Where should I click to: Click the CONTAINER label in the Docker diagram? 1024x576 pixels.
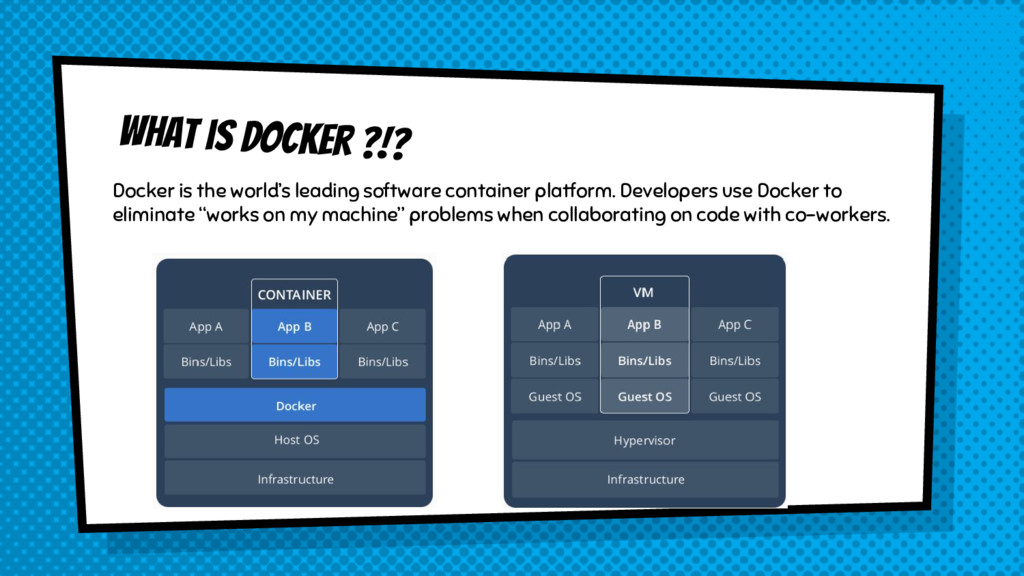294,295
